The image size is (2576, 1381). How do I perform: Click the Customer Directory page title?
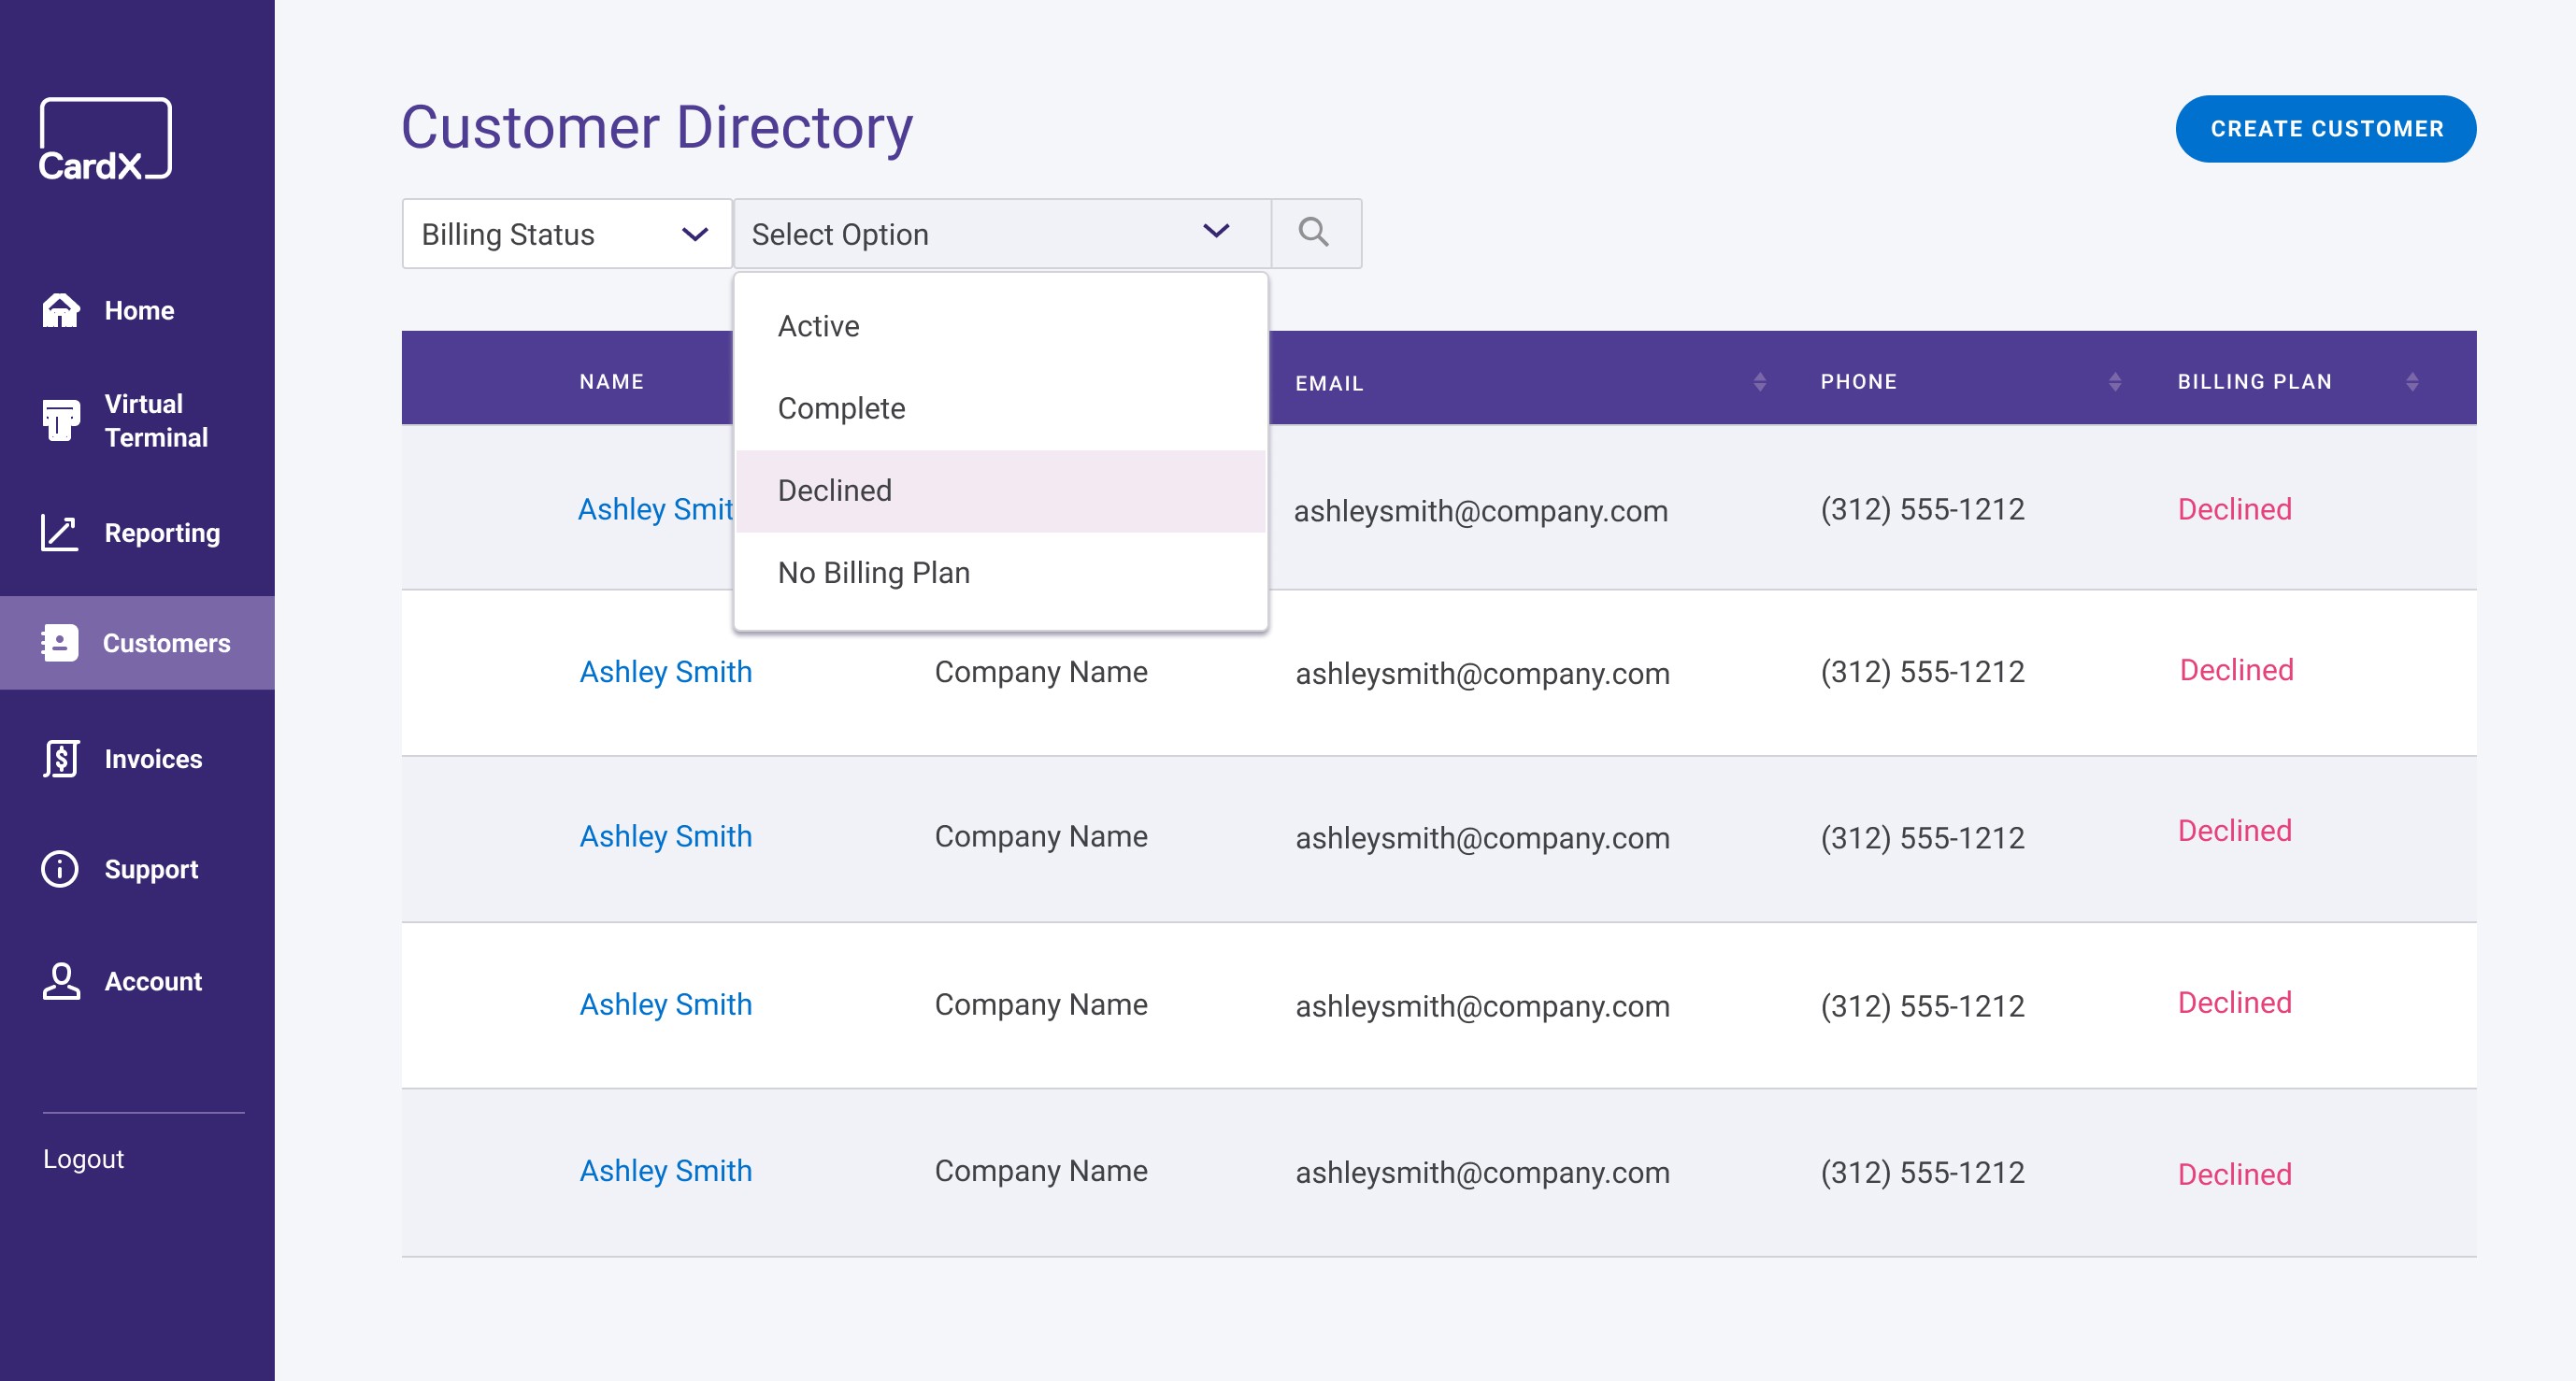[x=657, y=128]
